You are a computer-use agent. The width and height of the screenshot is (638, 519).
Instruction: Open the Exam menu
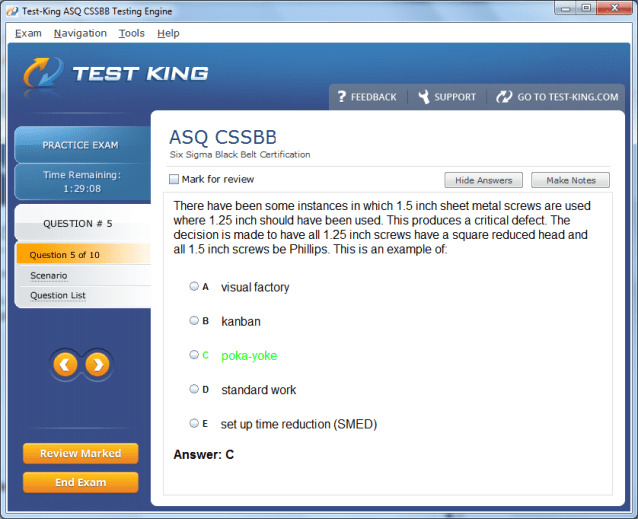(28, 33)
